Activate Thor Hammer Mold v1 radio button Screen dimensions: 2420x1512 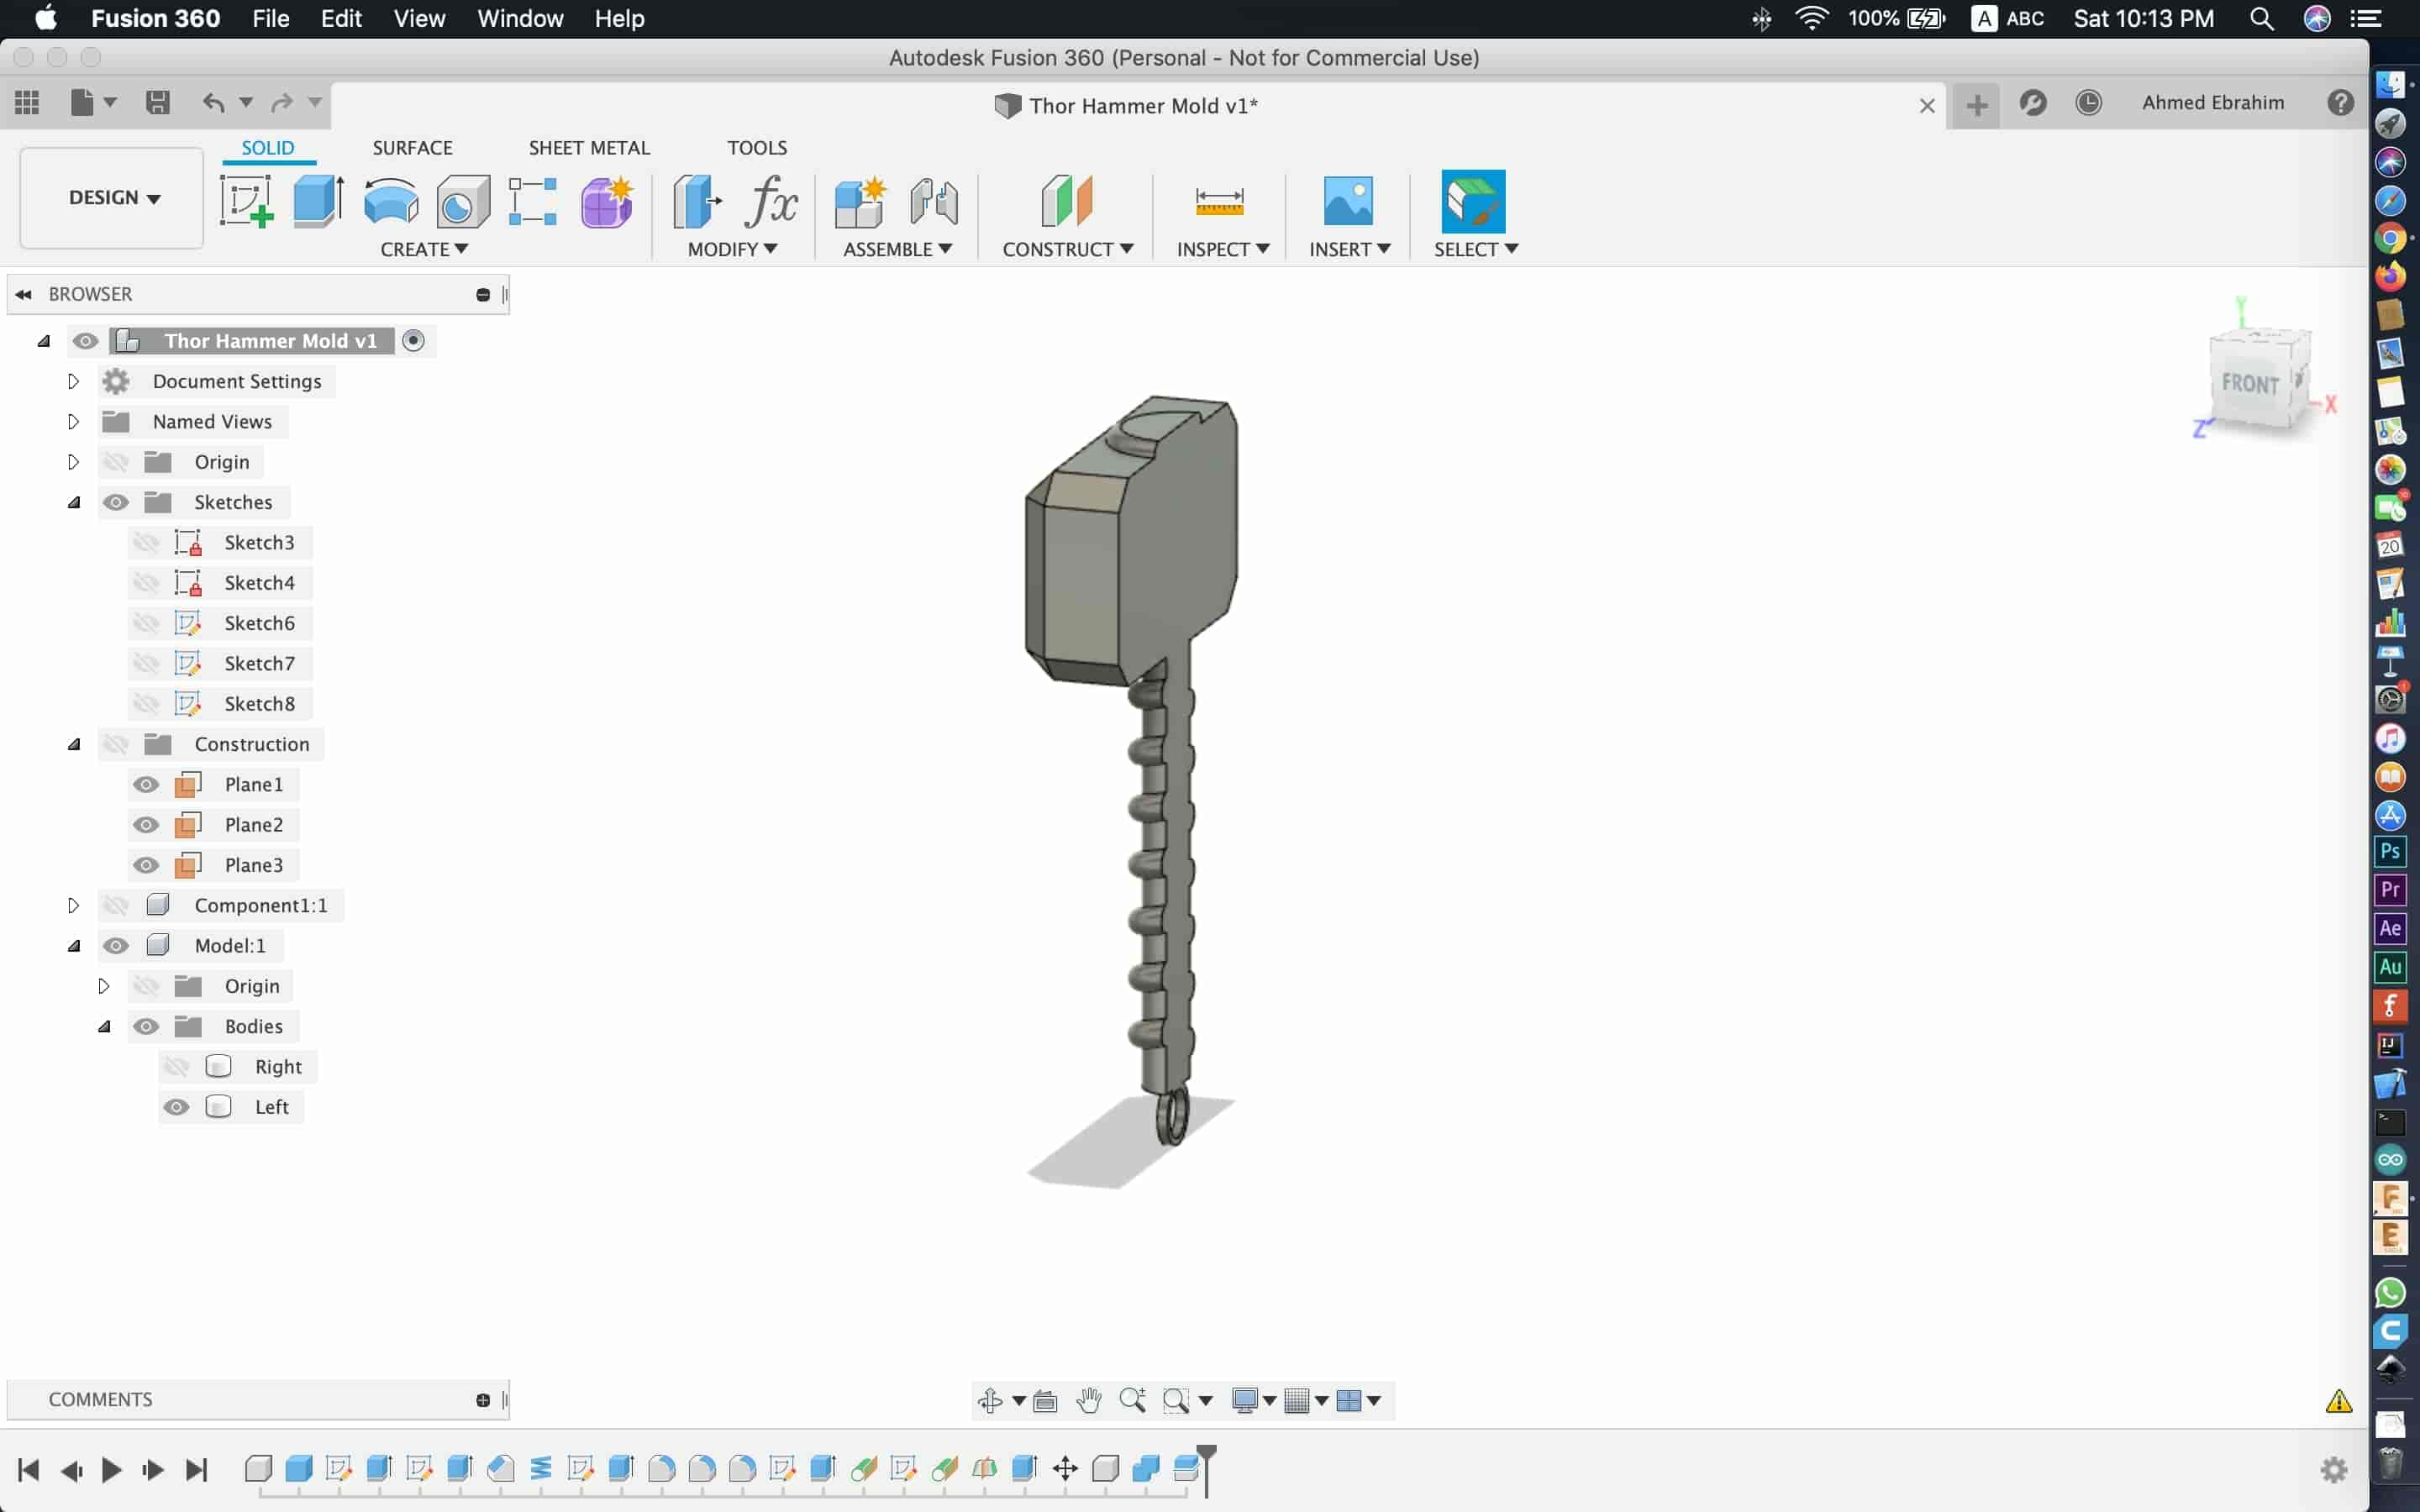click(413, 341)
